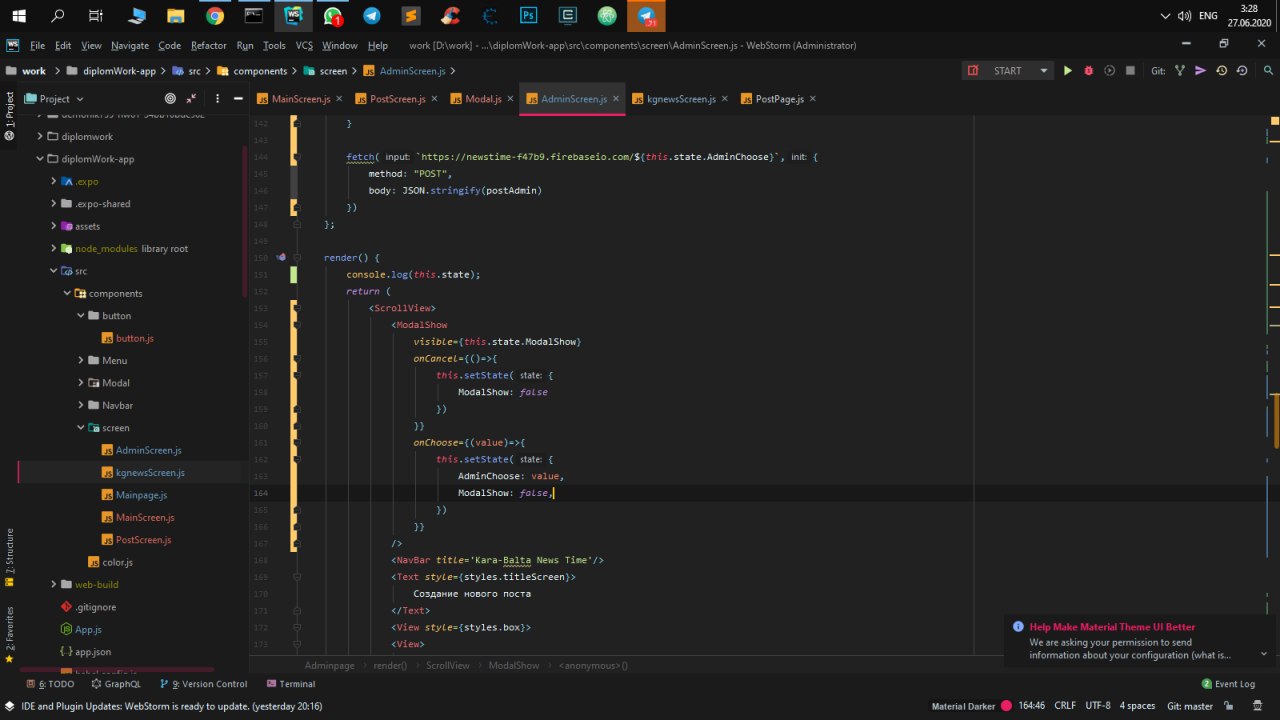Open 2: Favorites tool window tab

9,634
